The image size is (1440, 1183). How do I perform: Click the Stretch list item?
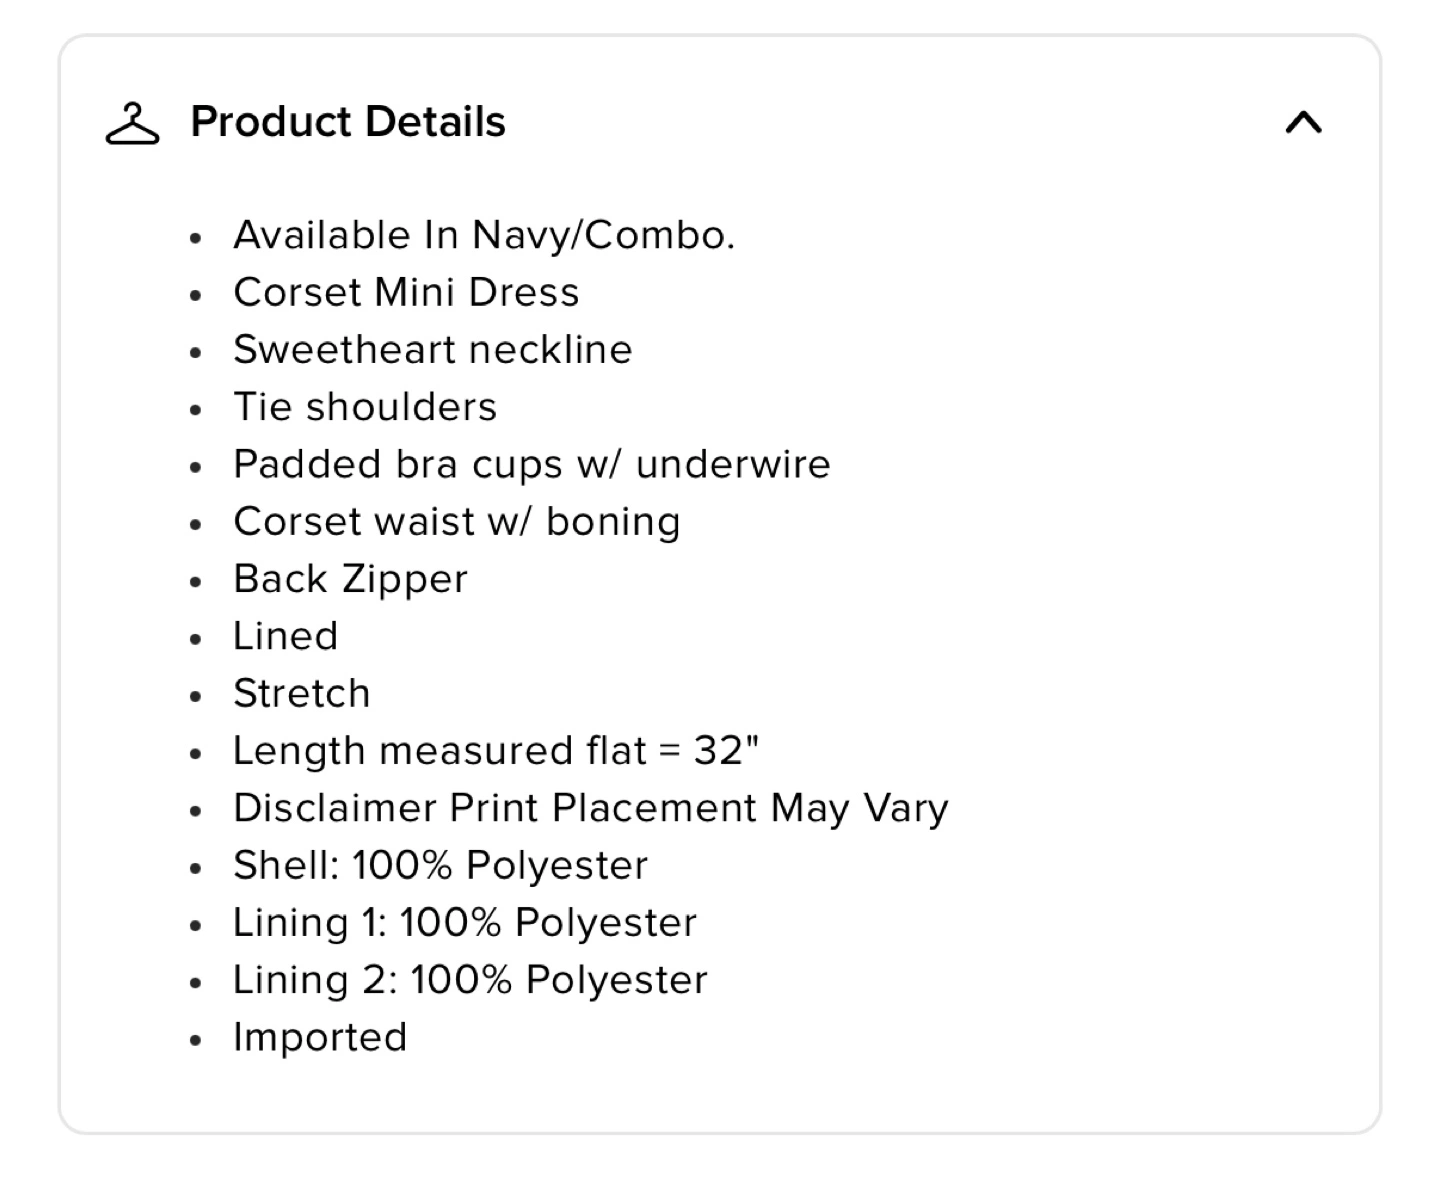pyautogui.click(x=301, y=694)
